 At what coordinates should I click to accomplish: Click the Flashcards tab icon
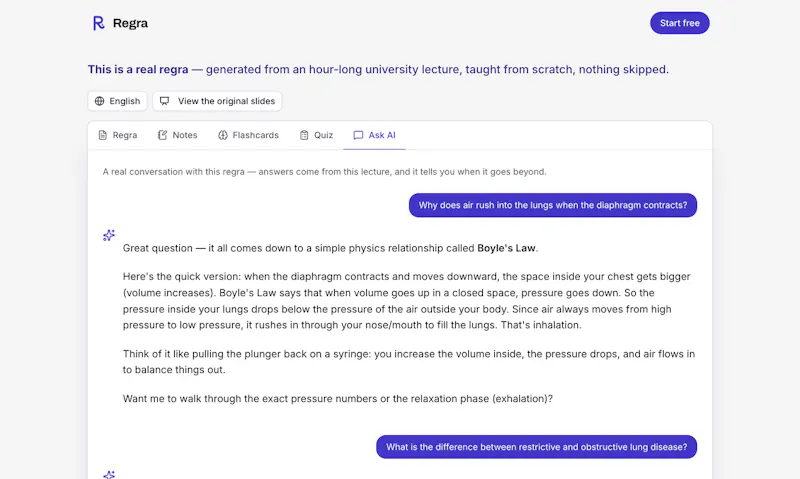(222, 135)
